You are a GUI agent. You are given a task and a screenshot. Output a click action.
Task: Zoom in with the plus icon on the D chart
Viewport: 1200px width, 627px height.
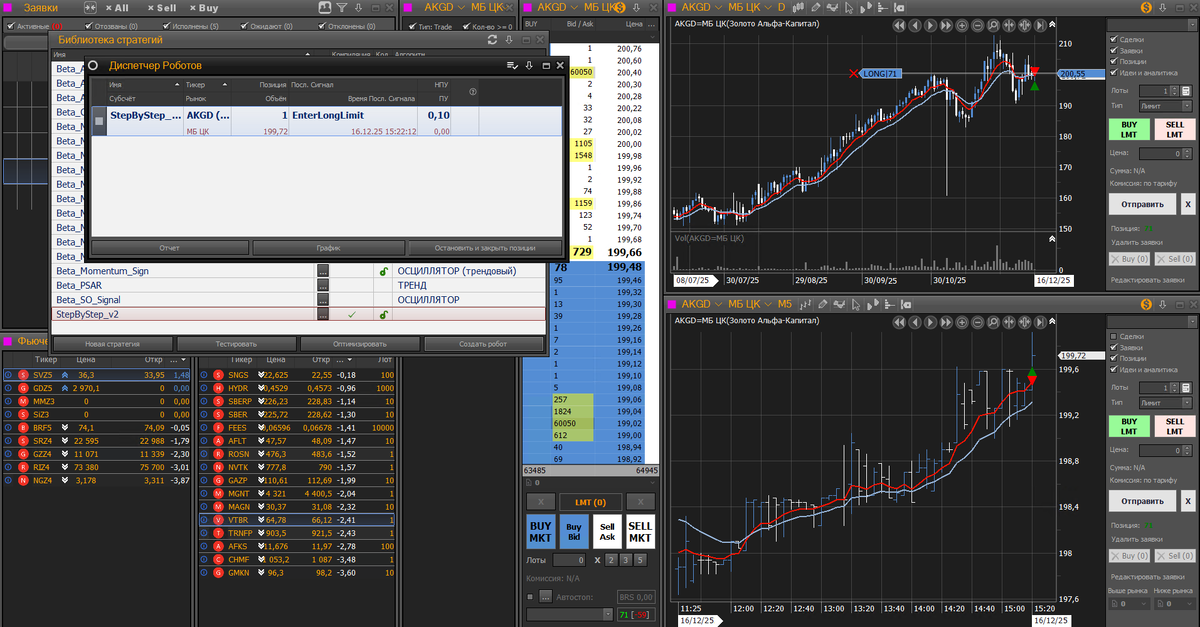961,25
